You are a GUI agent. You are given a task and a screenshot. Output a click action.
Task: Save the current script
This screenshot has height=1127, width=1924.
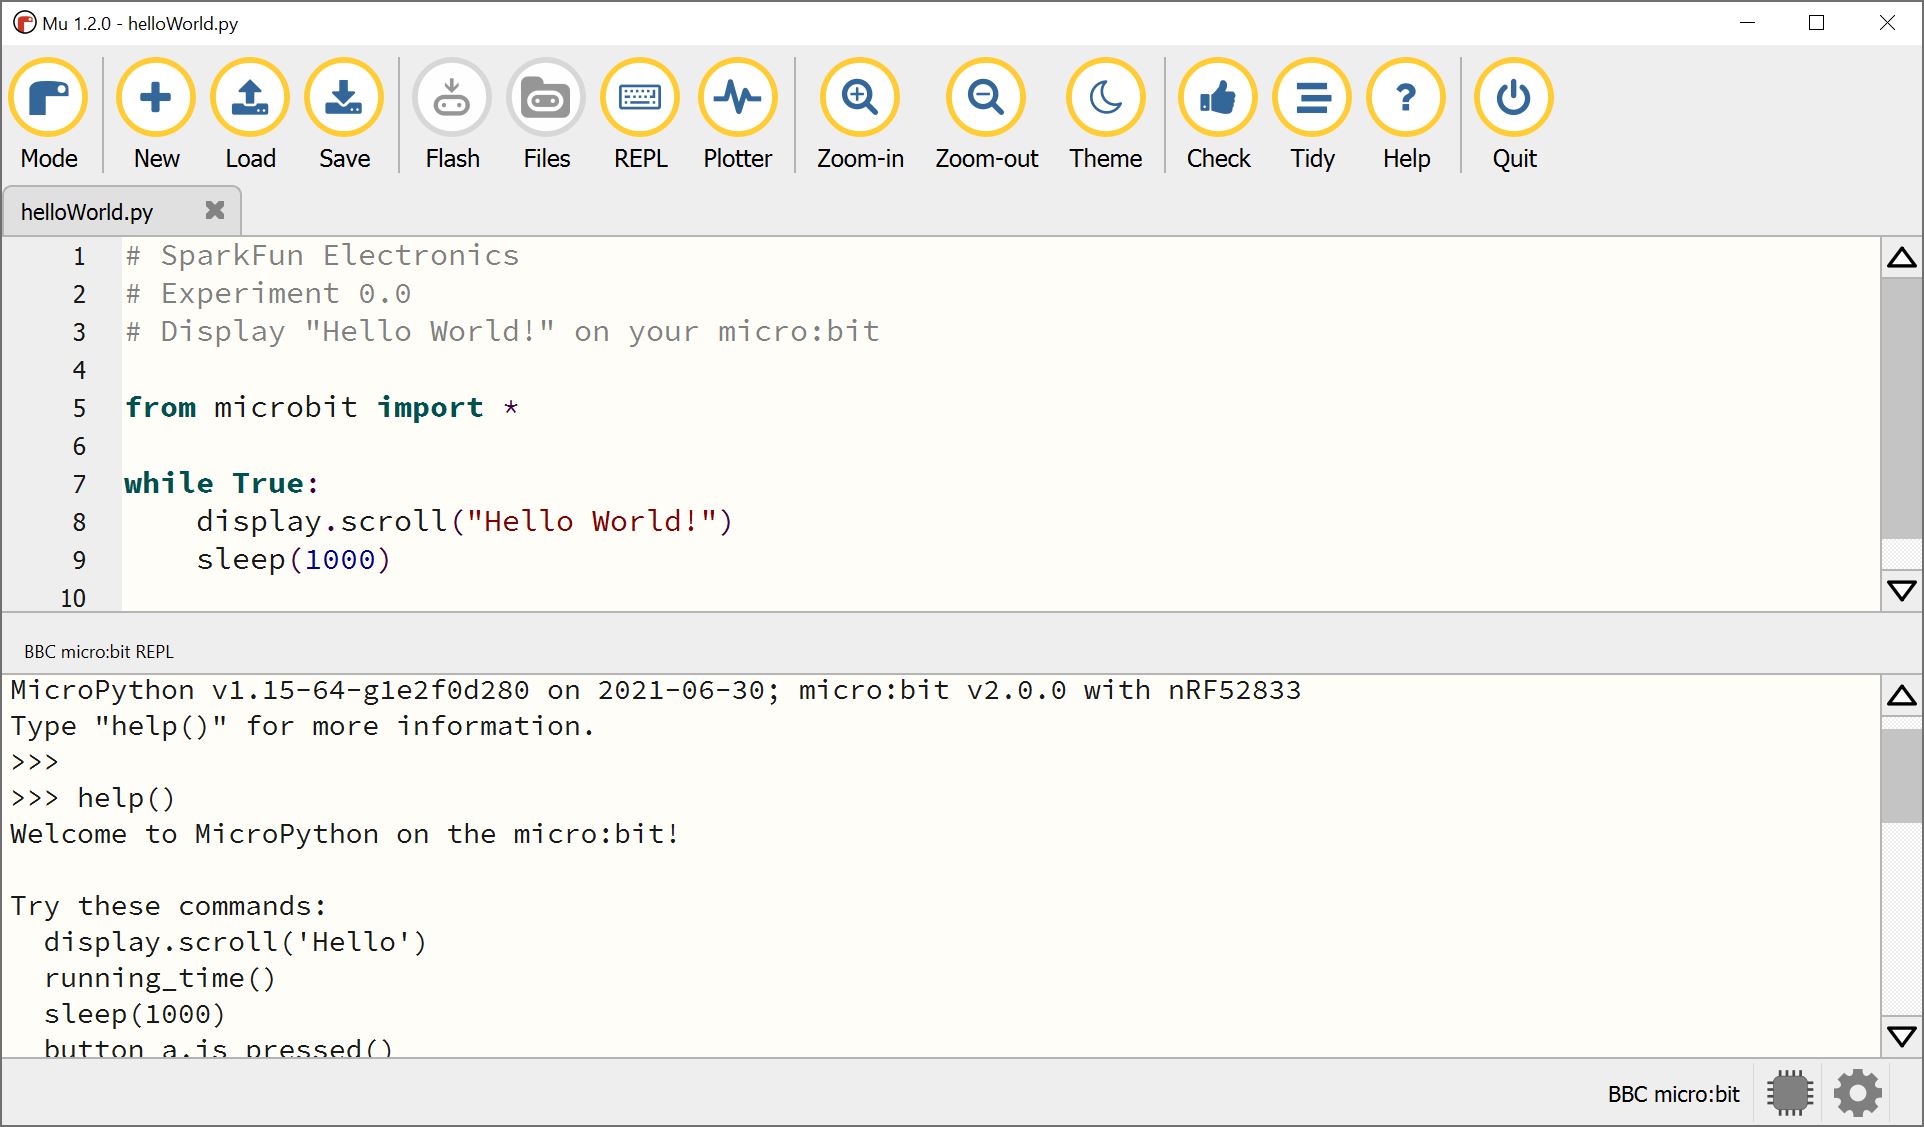[x=344, y=114]
